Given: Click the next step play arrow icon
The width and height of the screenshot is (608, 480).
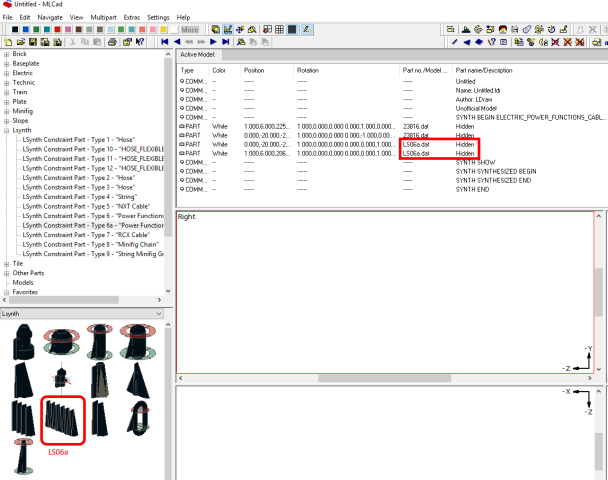Looking at the screenshot, I should pos(215,42).
